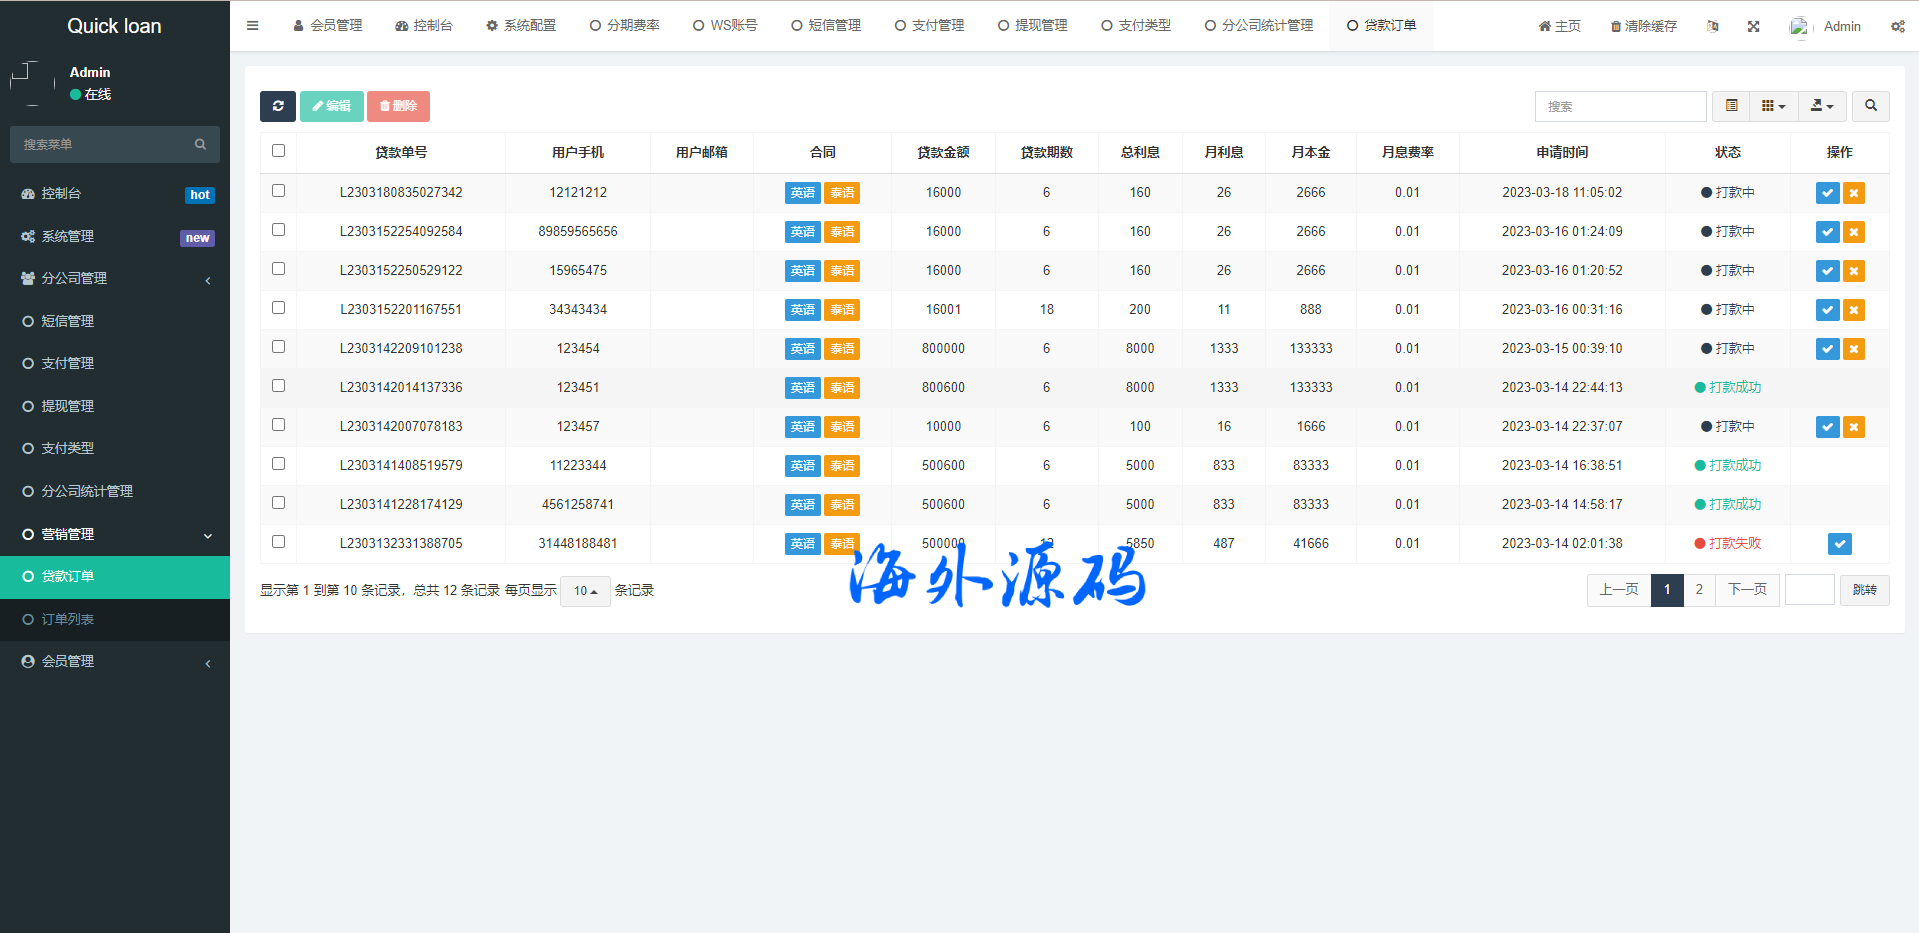The image size is (1919, 933).
Task: Open the settings gears icon at top right
Action: point(1897,26)
